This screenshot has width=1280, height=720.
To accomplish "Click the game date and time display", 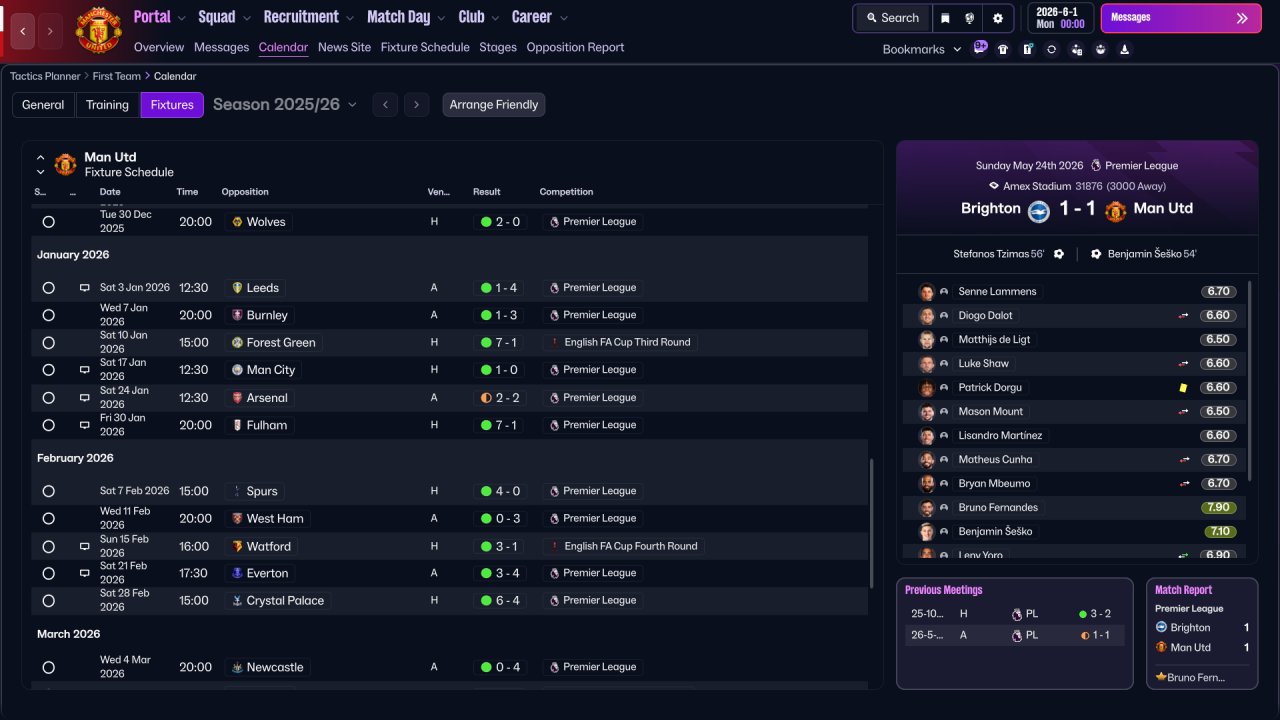I will 1061,18.
